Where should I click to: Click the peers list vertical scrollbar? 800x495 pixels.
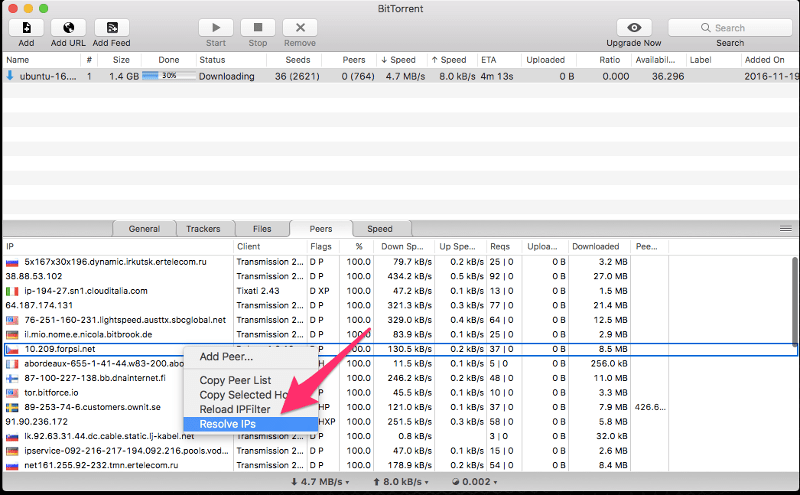pos(794,301)
